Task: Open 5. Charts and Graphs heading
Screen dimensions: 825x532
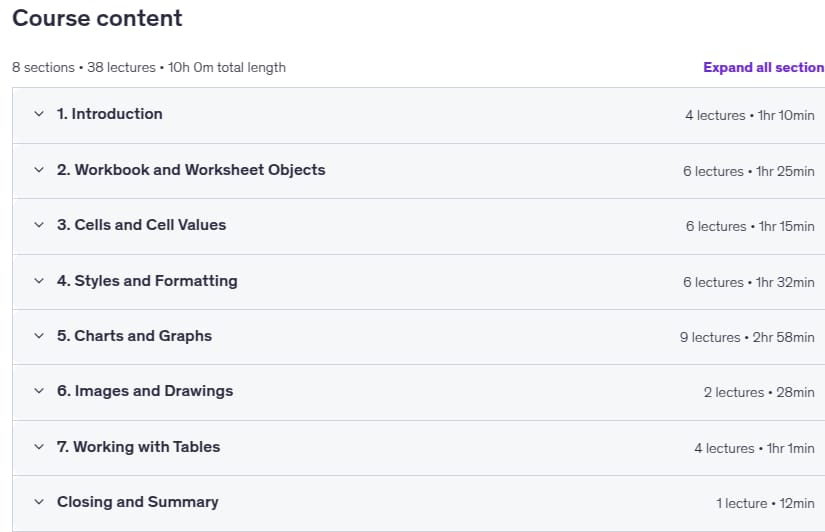Action: pos(134,336)
